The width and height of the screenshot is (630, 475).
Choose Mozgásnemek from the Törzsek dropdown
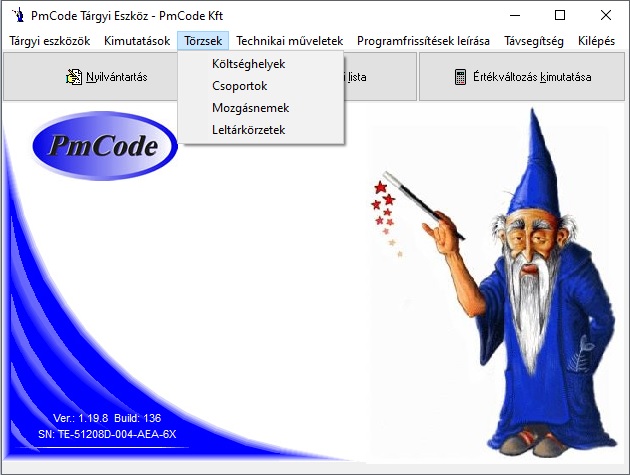pos(261,108)
